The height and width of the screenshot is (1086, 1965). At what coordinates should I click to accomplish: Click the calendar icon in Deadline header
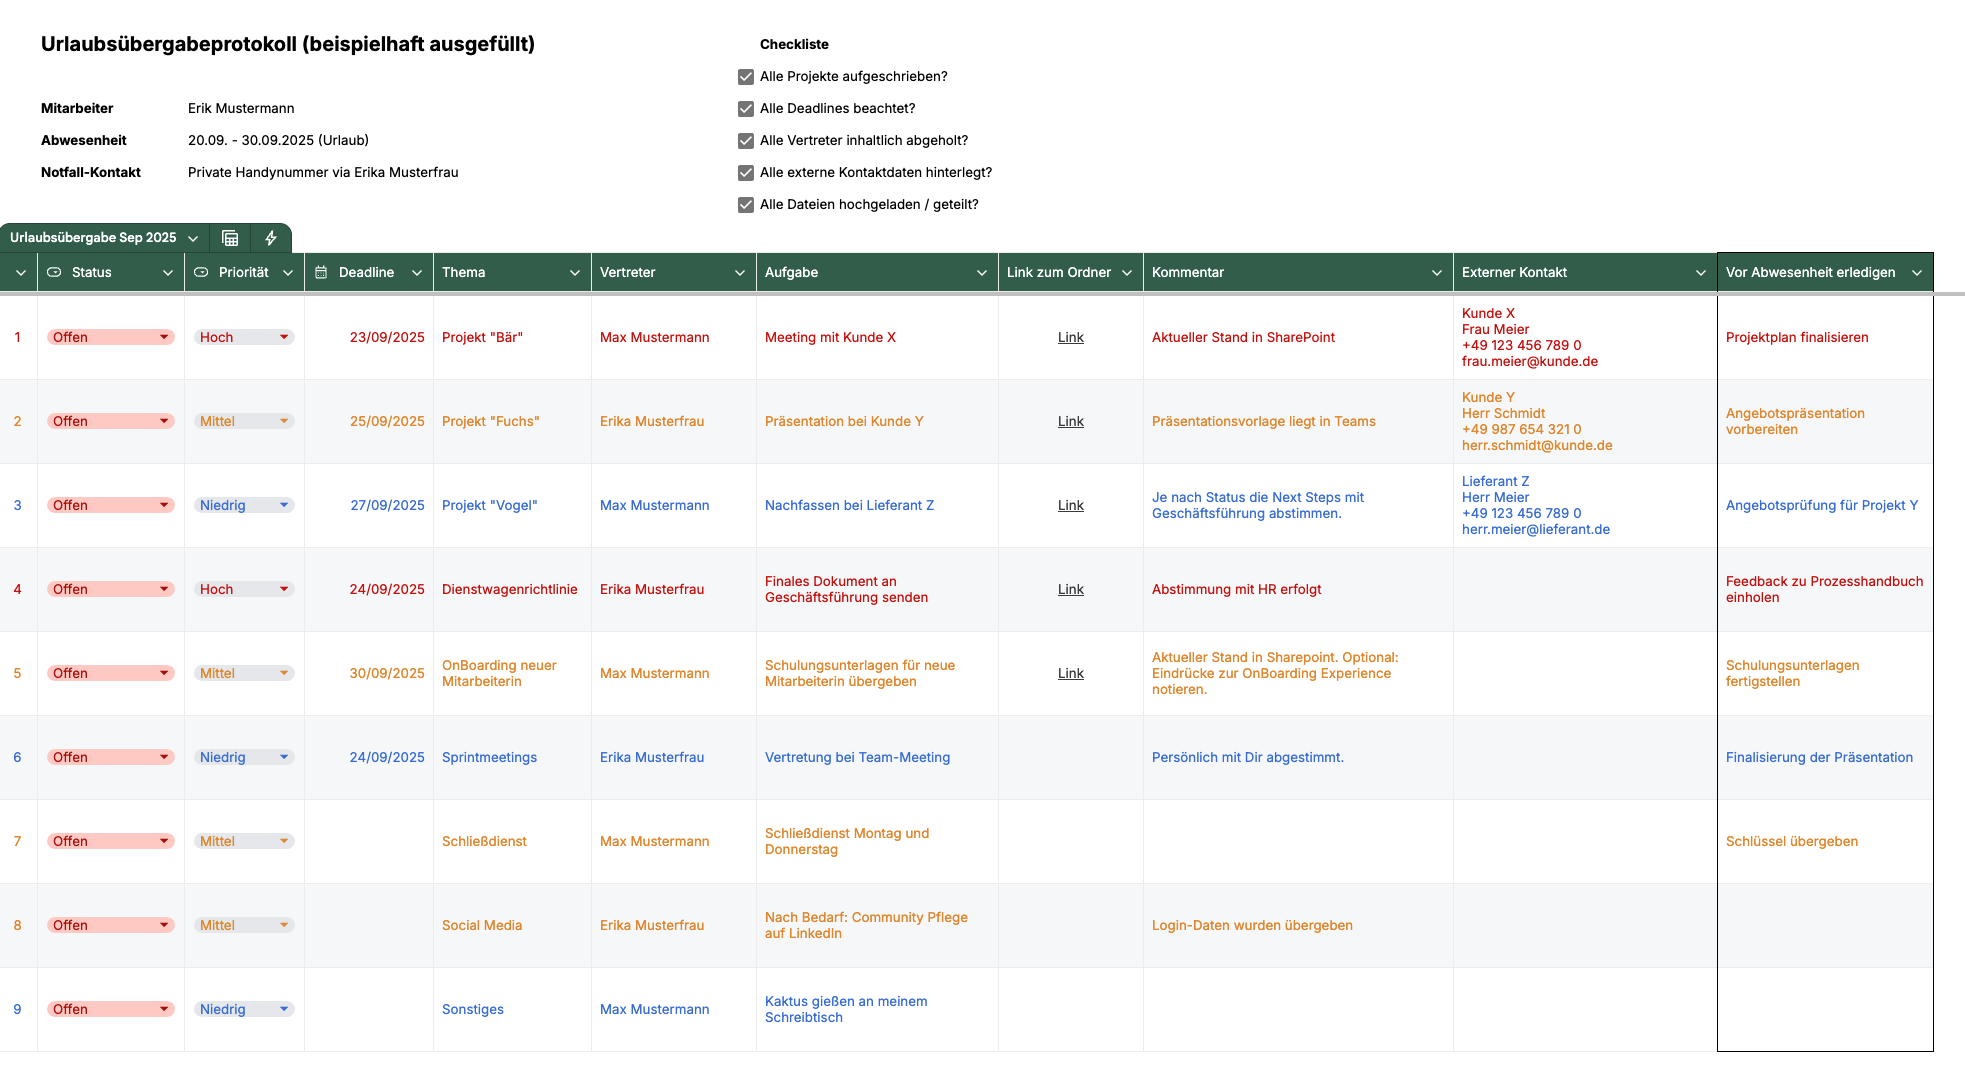pos(321,272)
